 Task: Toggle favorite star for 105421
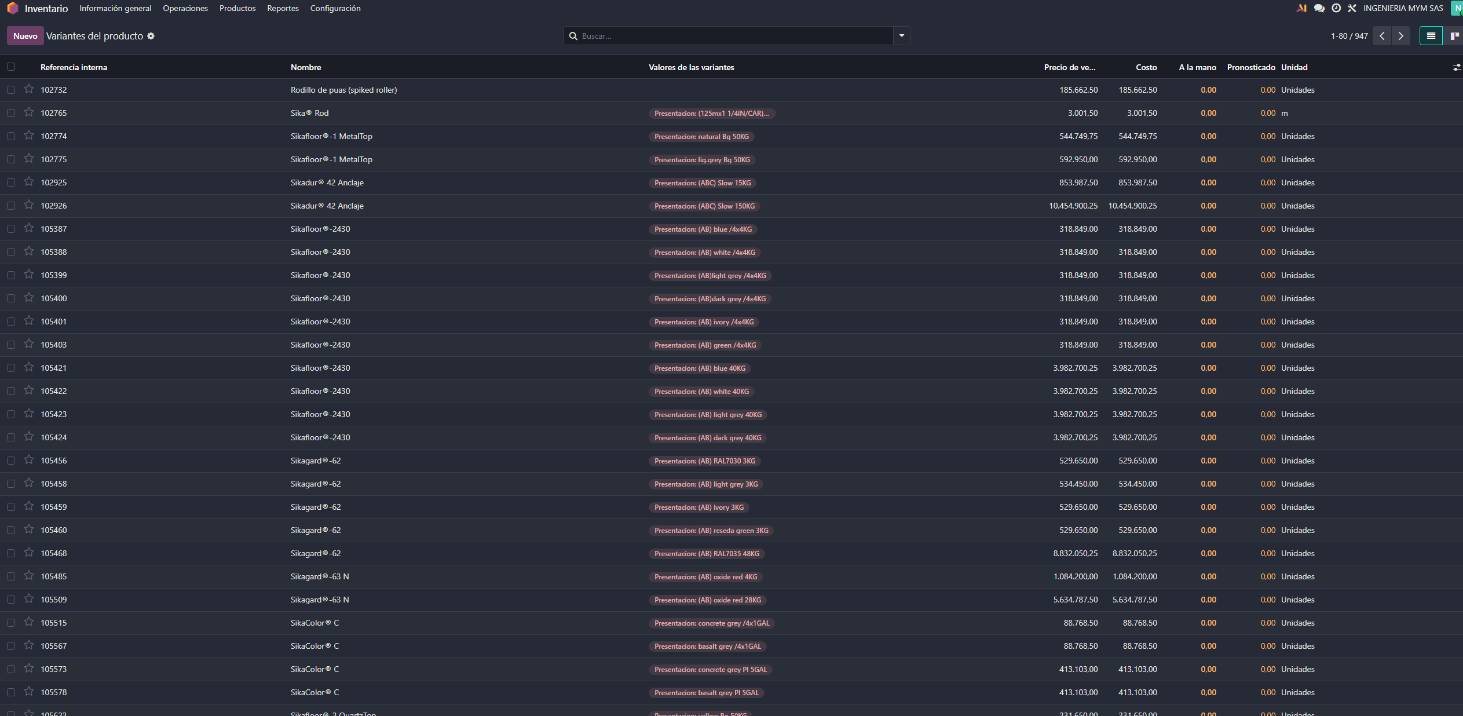click(29, 367)
